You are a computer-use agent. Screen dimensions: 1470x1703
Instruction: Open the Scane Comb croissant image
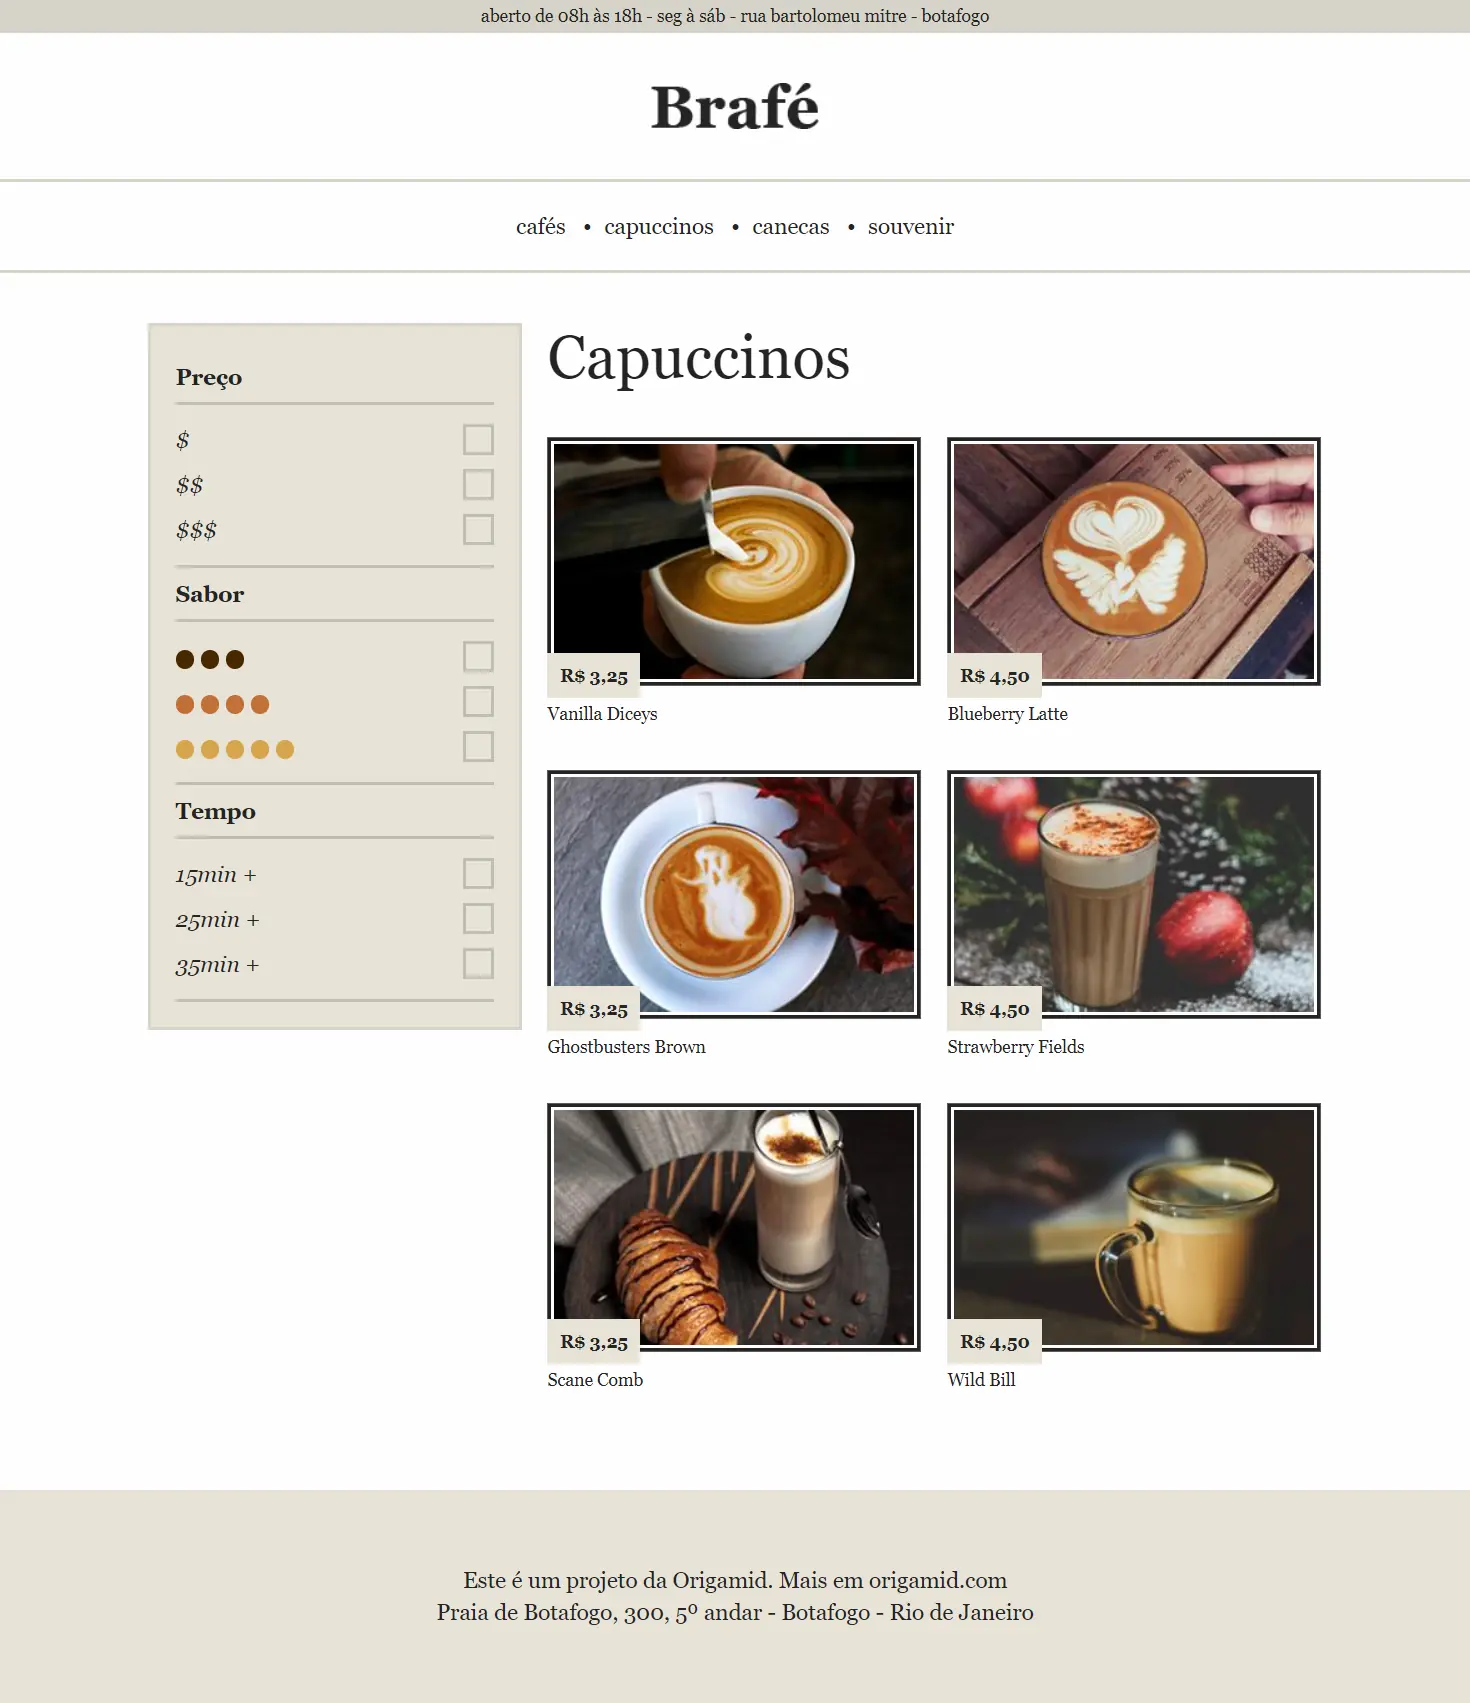(x=734, y=1227)
